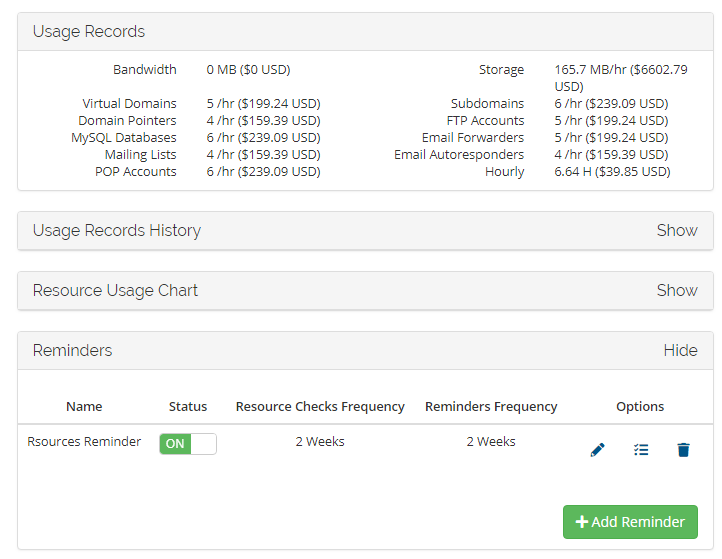Click the Subdomains 6 /hr value
Image resolution: width=722 pixels, height=559 pixels.
(x=611, y=104)
